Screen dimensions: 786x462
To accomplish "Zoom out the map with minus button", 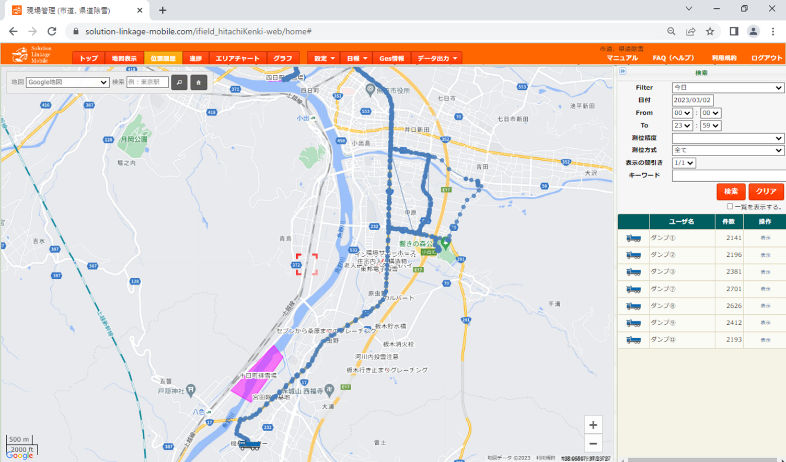I will pyautogui.click(x=593, y=443).
